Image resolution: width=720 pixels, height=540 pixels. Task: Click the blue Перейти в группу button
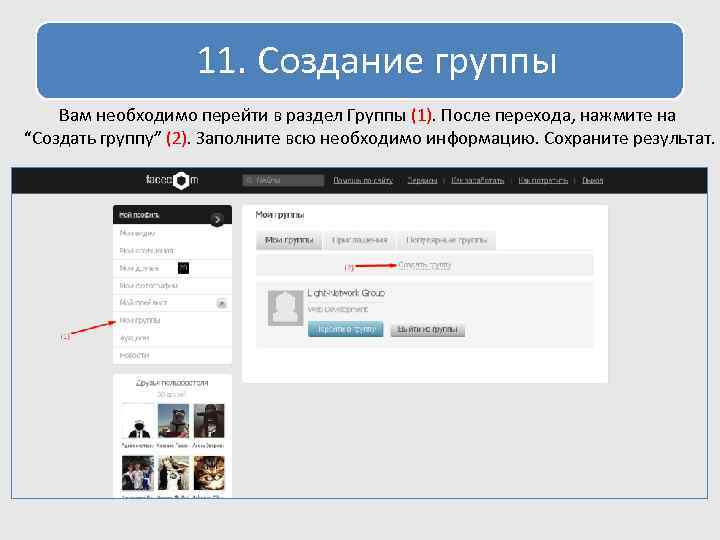(x=345, y=329)
